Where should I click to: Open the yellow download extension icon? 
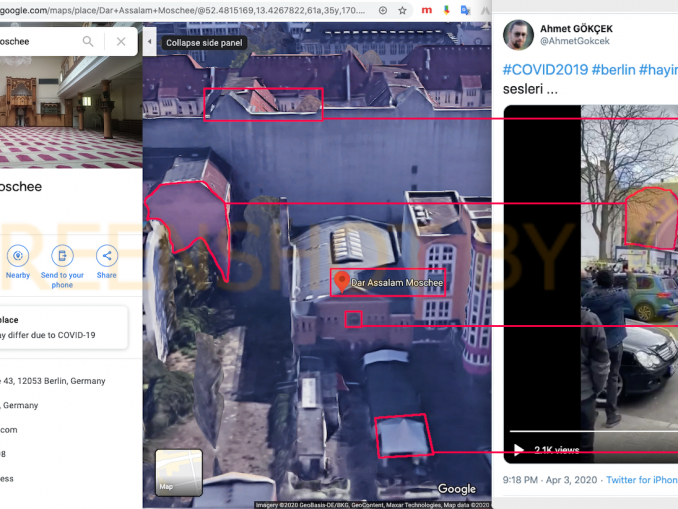pyautogui.click(x=447, y=10)
